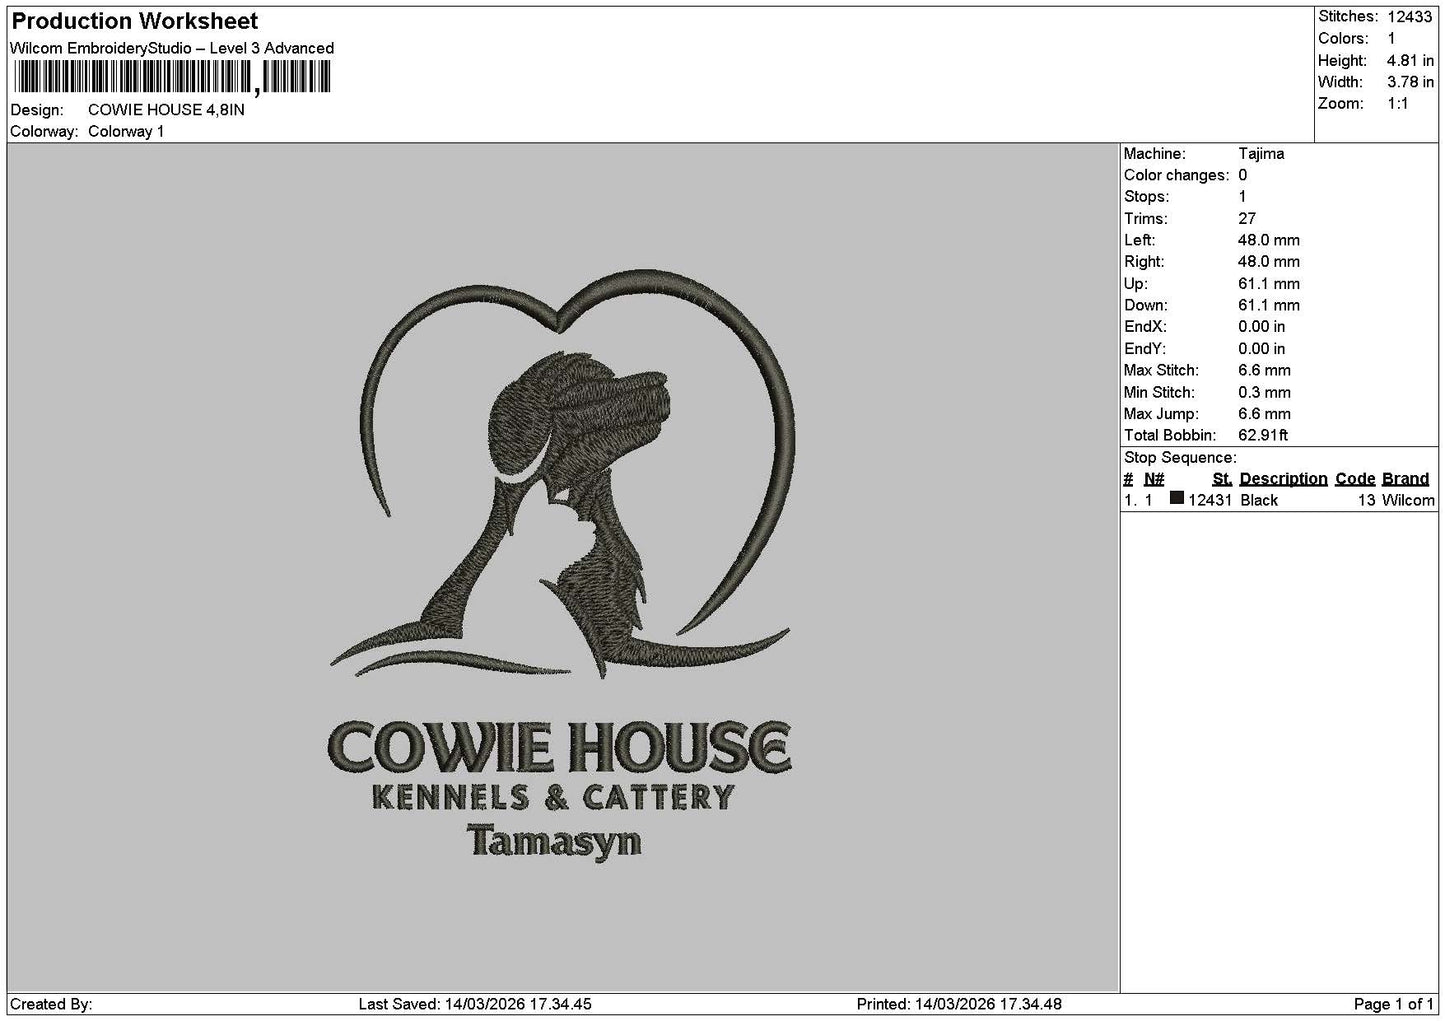Viewport: 1445px width, 1021px height.
Task: Click the 'Page 1 of 1' indicator
Action: pyautogui.click(x=1394, y=1004)
